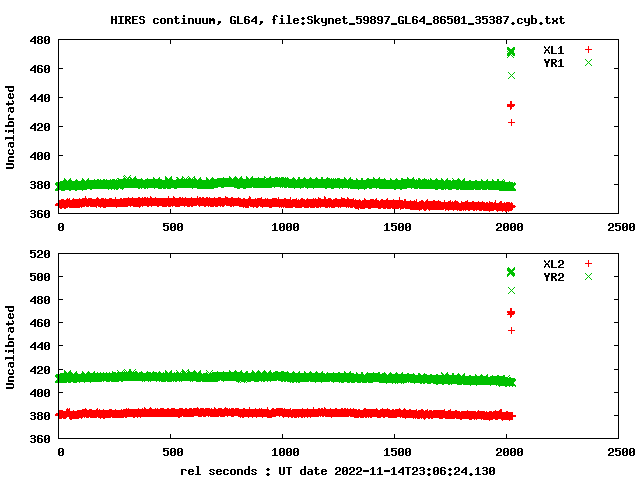Click the 480 y-axis tick label in XL1/YR1 plot
Image resolution: width=640 pixels, height=480 pixels.
click(x=40, y=40)
